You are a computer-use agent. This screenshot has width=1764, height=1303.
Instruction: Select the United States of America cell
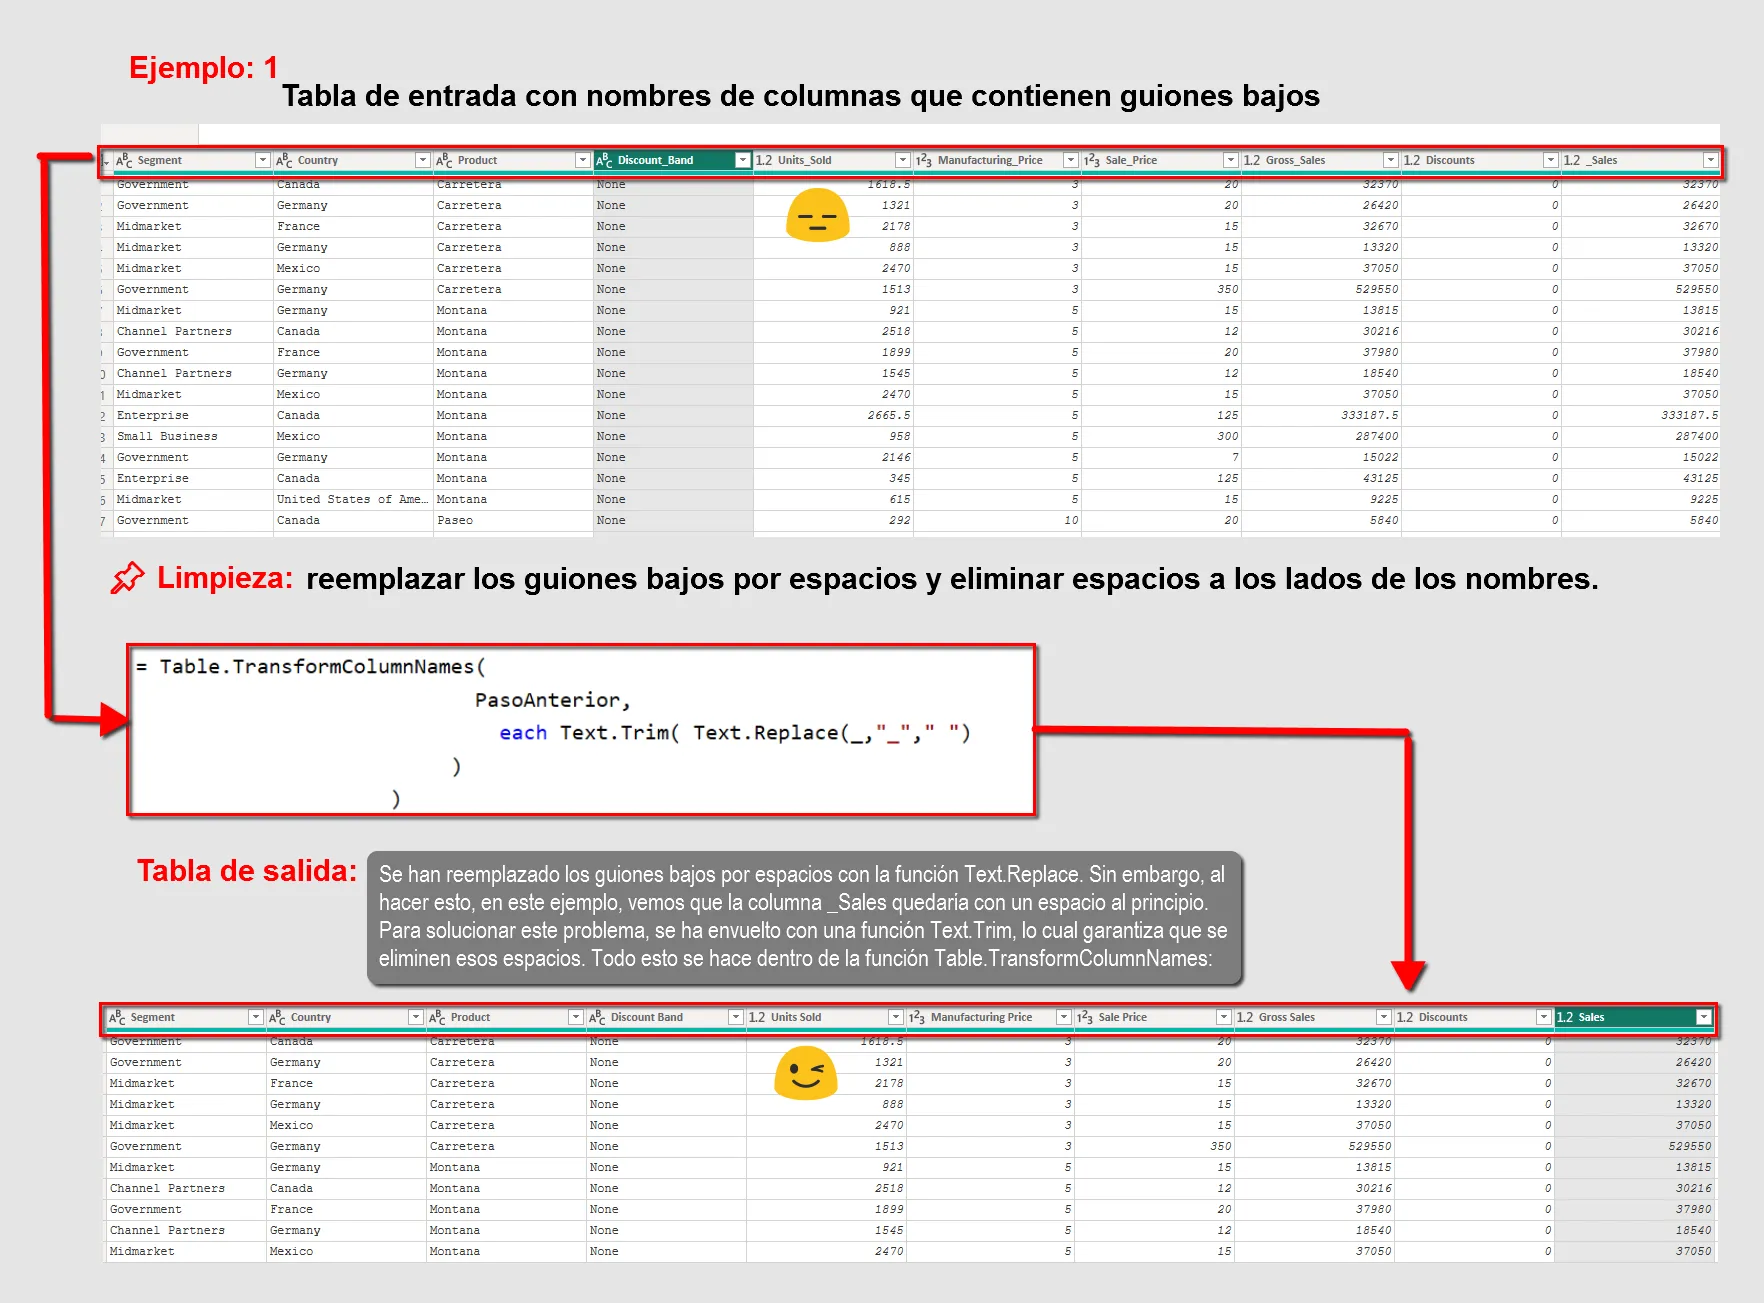point(352,499)
